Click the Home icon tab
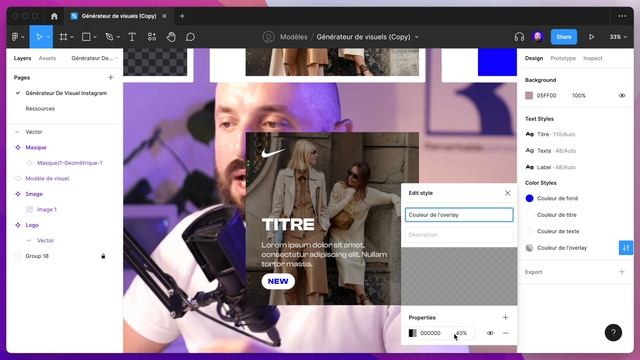This screenshot has height=360, width=640. (54, 16)
